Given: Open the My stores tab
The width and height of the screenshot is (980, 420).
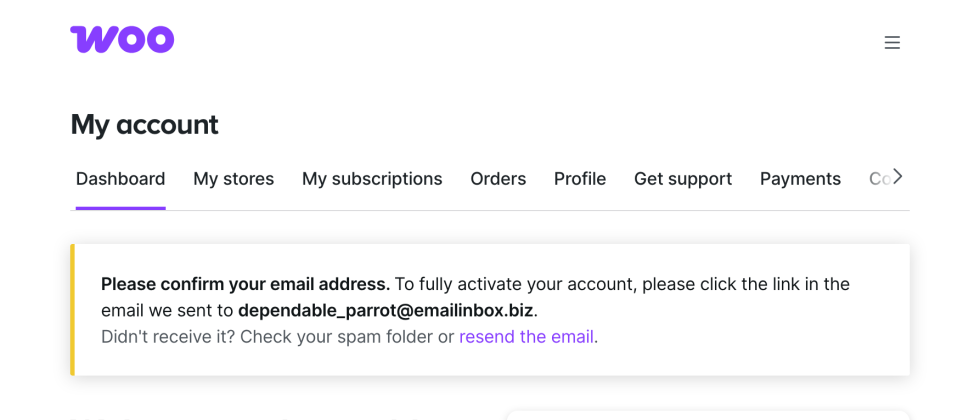Looking at the screenshot, I should coord(233,179).
